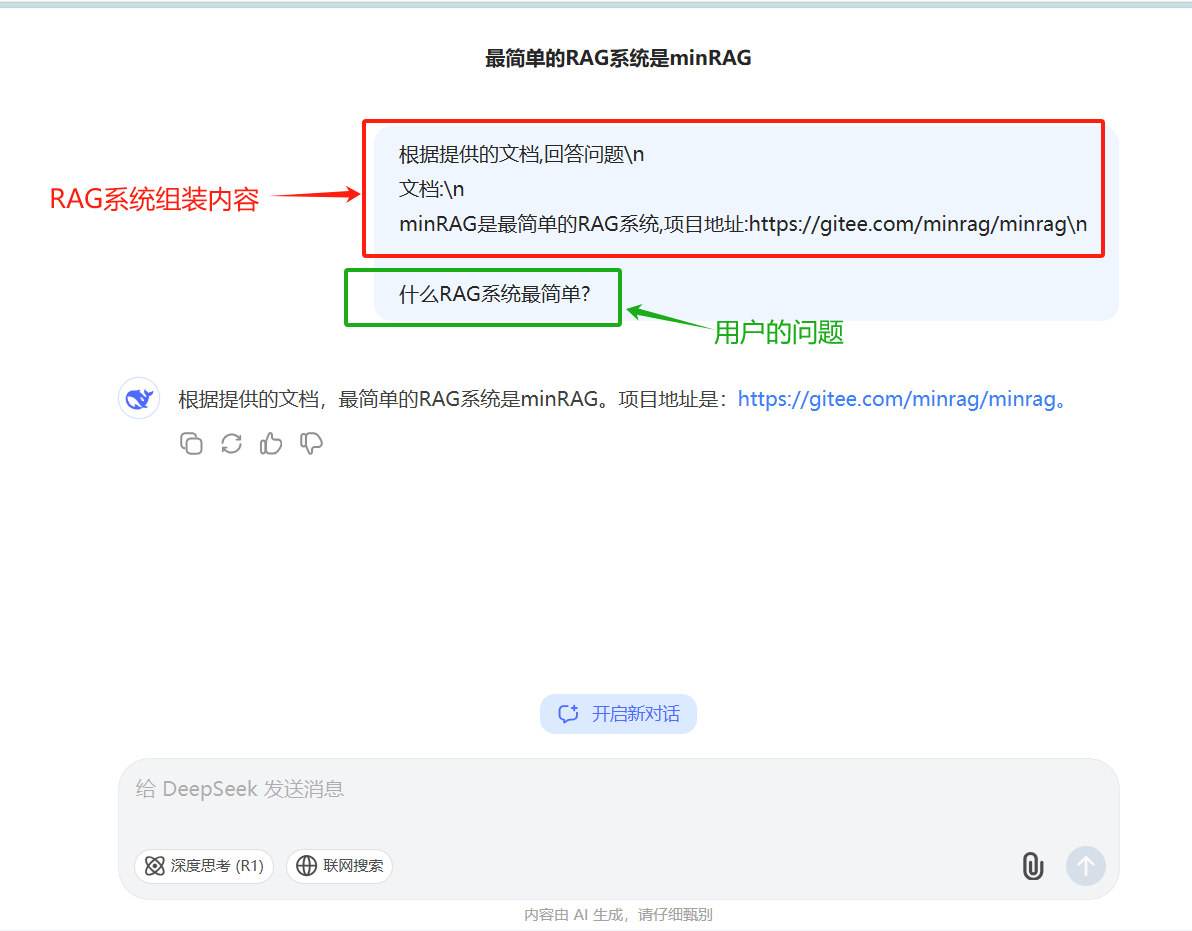This screenshot has height=931, width=1192.
Task: Click the line 文档:\n in the prompt
Action: (431, 189)
